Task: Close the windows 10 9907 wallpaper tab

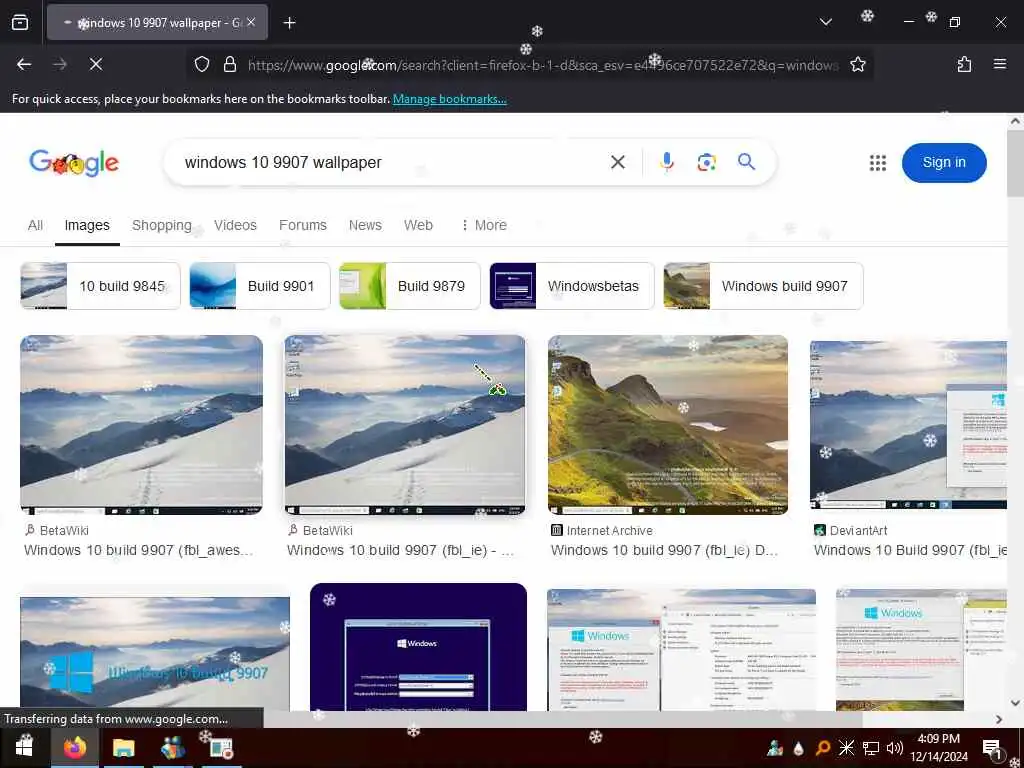Action: 251,22
